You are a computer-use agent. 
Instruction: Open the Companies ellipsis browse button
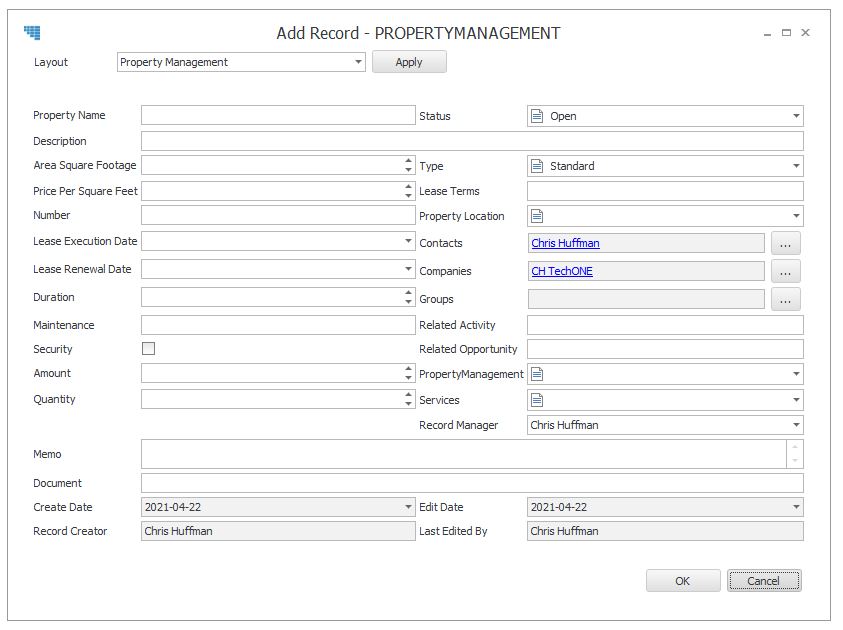[x=785, y=271]
